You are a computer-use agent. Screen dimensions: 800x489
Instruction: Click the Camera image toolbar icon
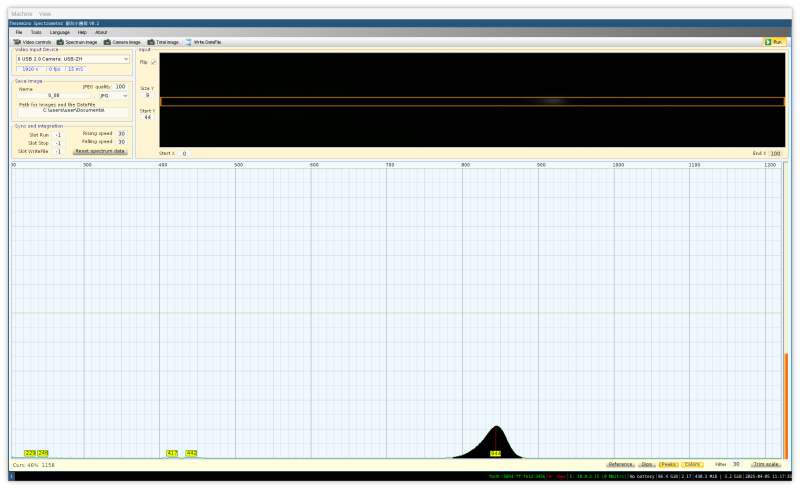tap(123, 42)
